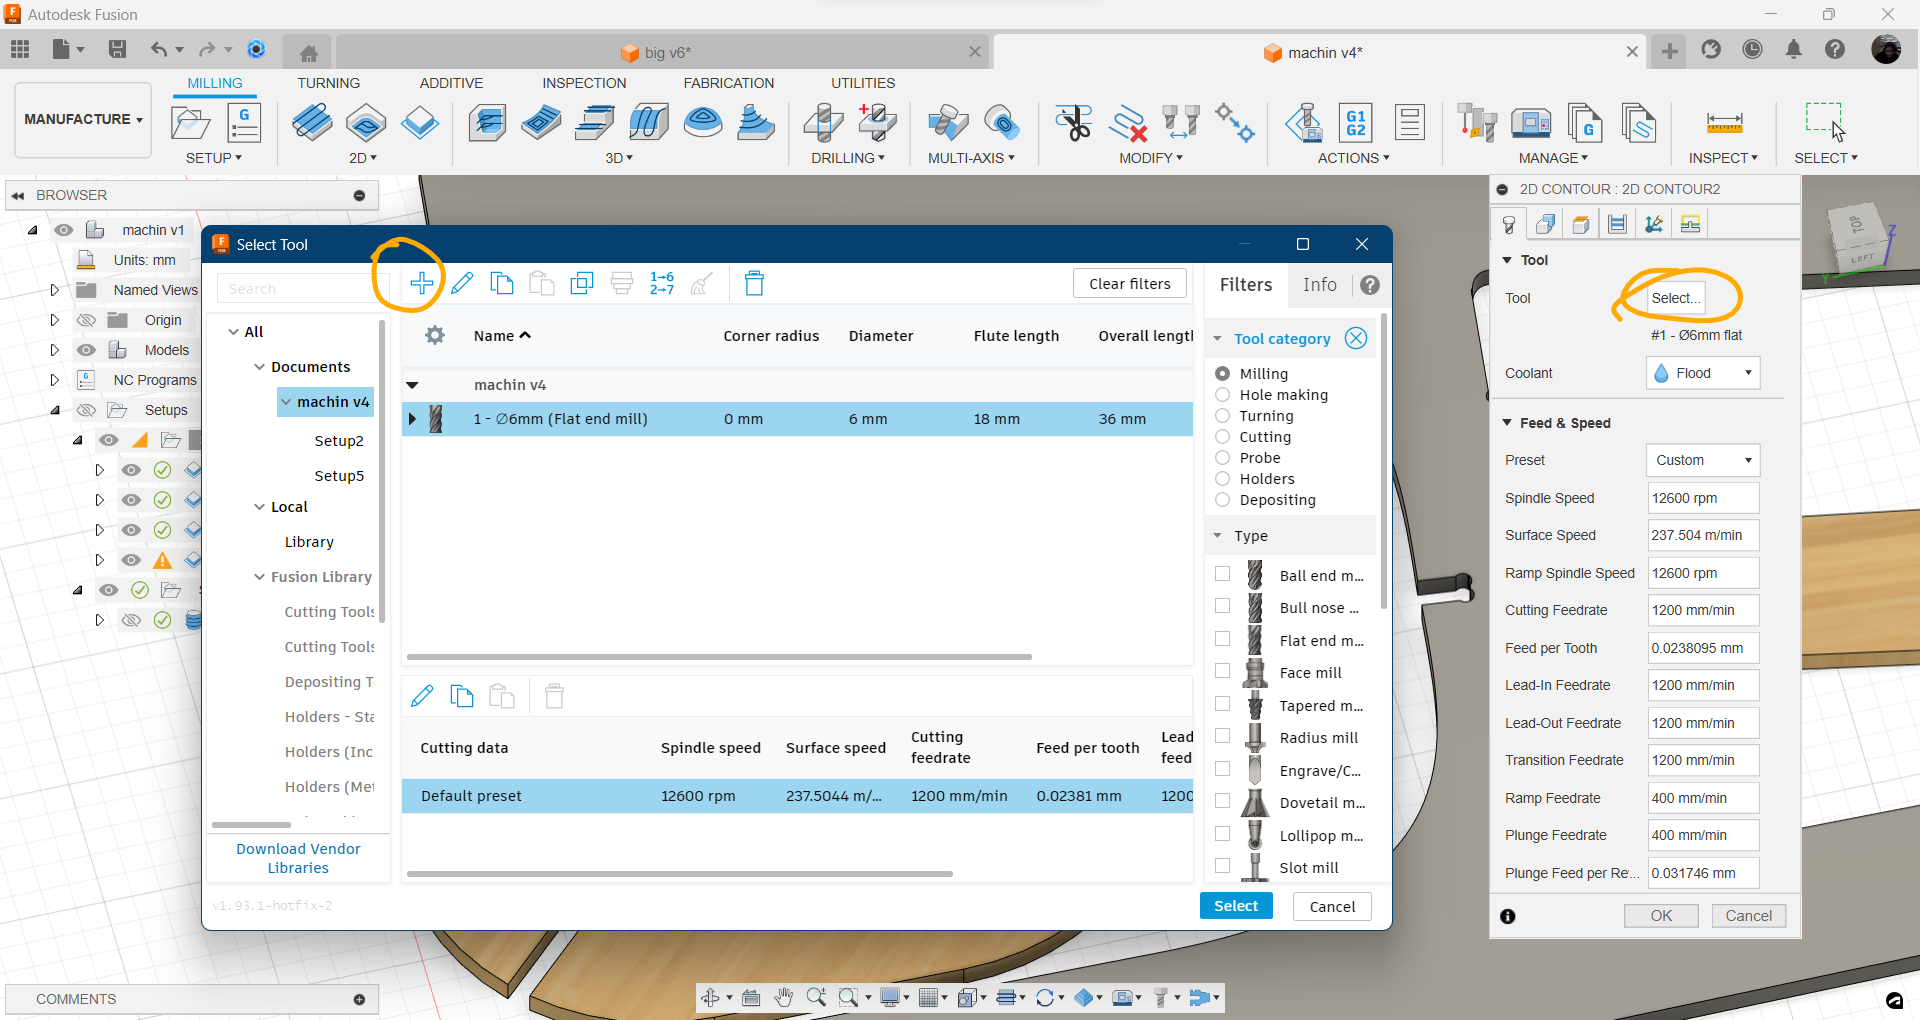Click the Save icon in title toolbar

pos(117,49)
